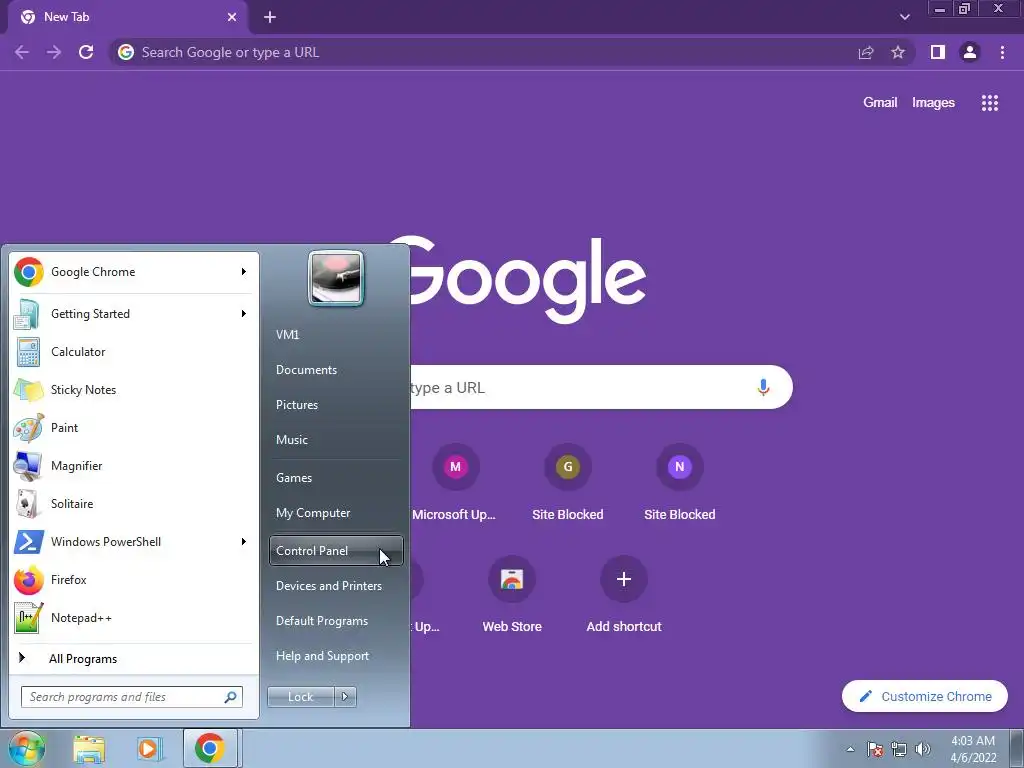
Task: Expand Getting Started submenu arrow
Action: pyautogui.click(x=244, y=313)
